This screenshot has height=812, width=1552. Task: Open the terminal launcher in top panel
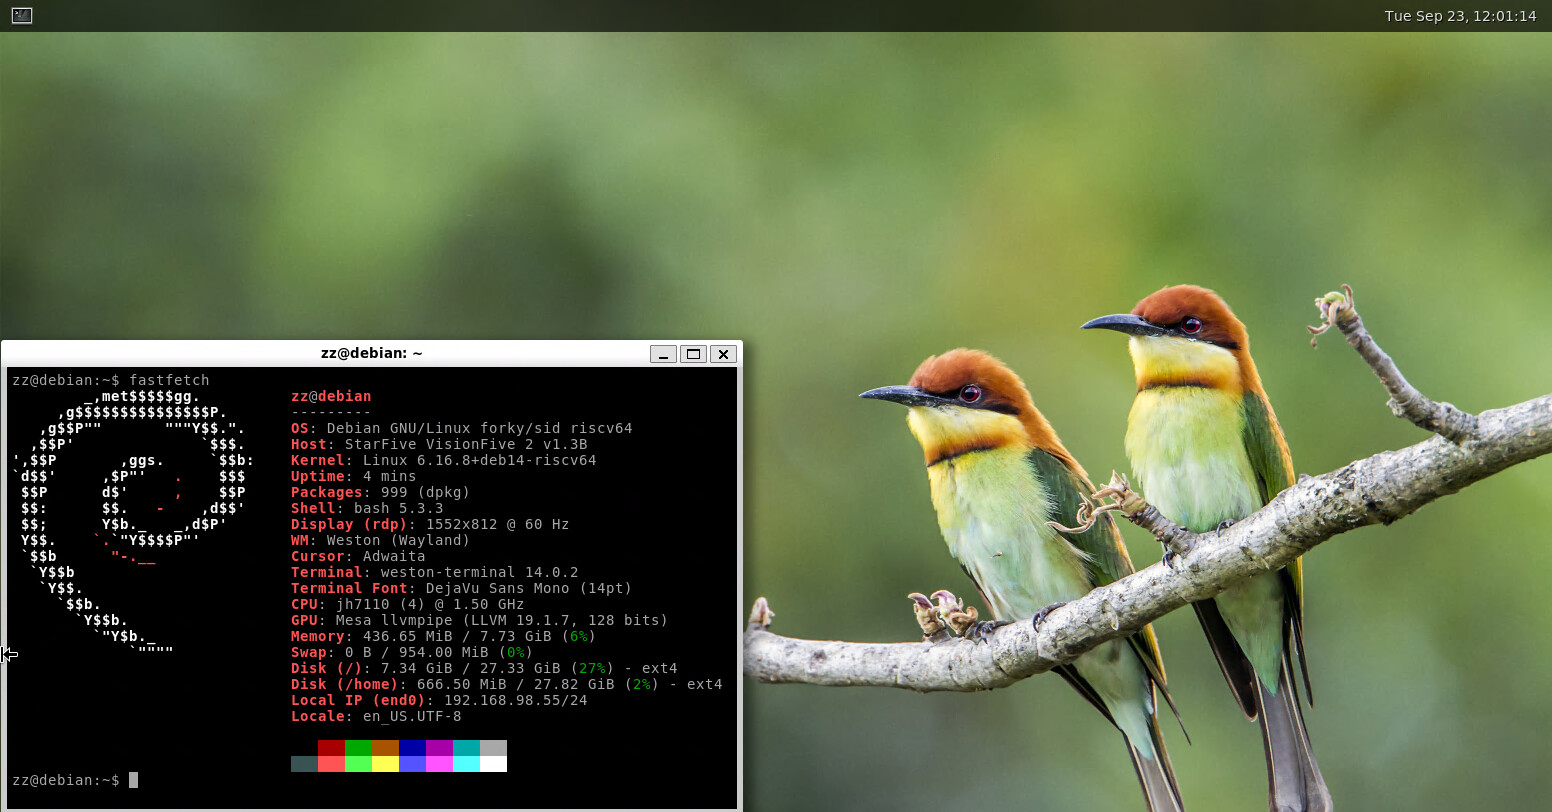click(22, 15)
